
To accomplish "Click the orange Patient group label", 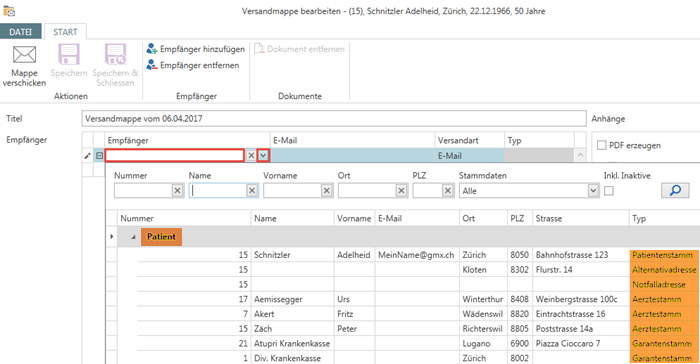I will [x=161, y=237].
